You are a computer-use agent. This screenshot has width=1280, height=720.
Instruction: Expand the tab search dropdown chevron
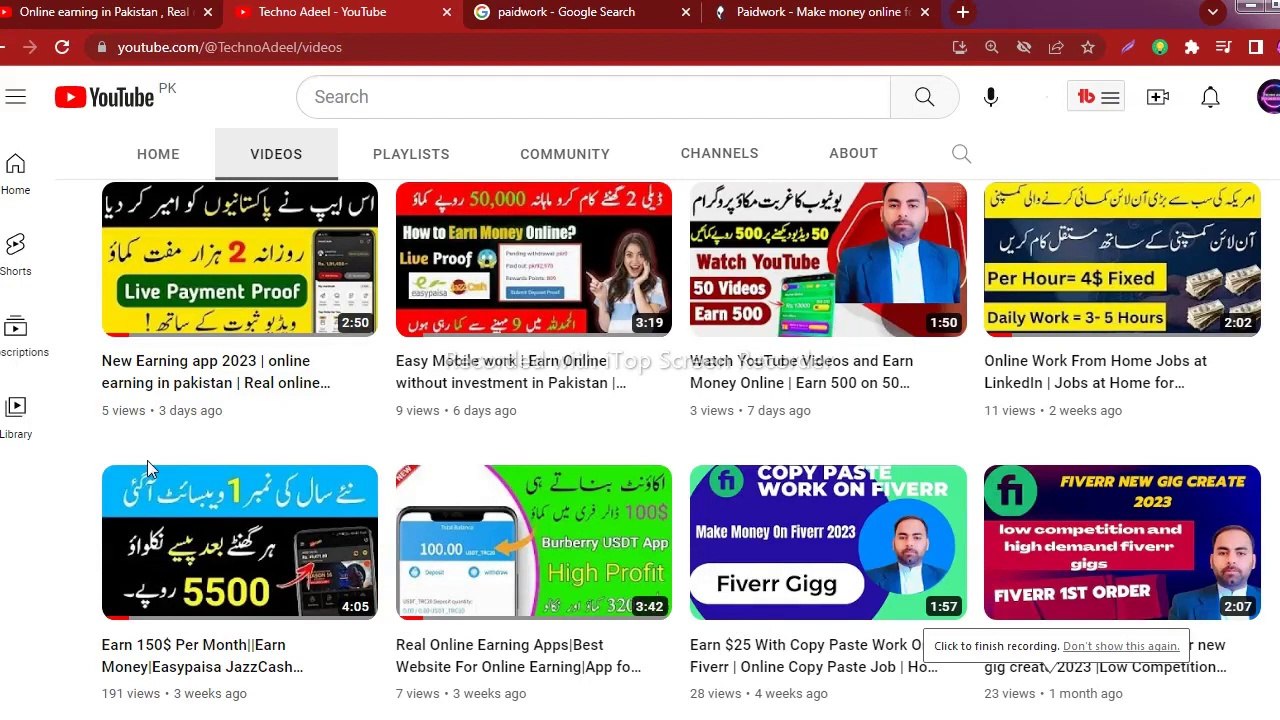coord(1213,12)
